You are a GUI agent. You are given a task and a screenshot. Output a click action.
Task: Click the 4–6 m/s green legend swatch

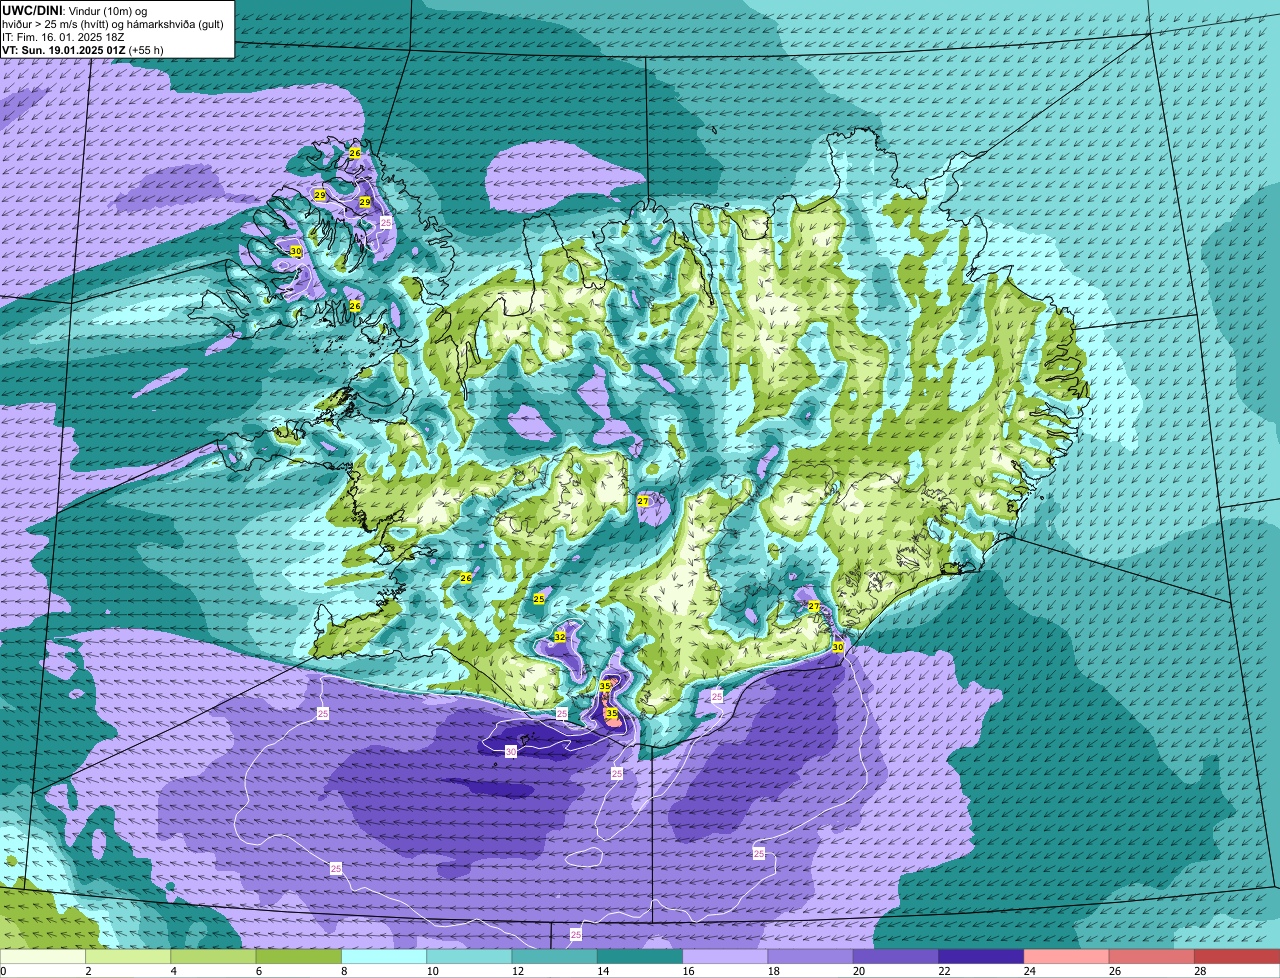tap(213, 956)
